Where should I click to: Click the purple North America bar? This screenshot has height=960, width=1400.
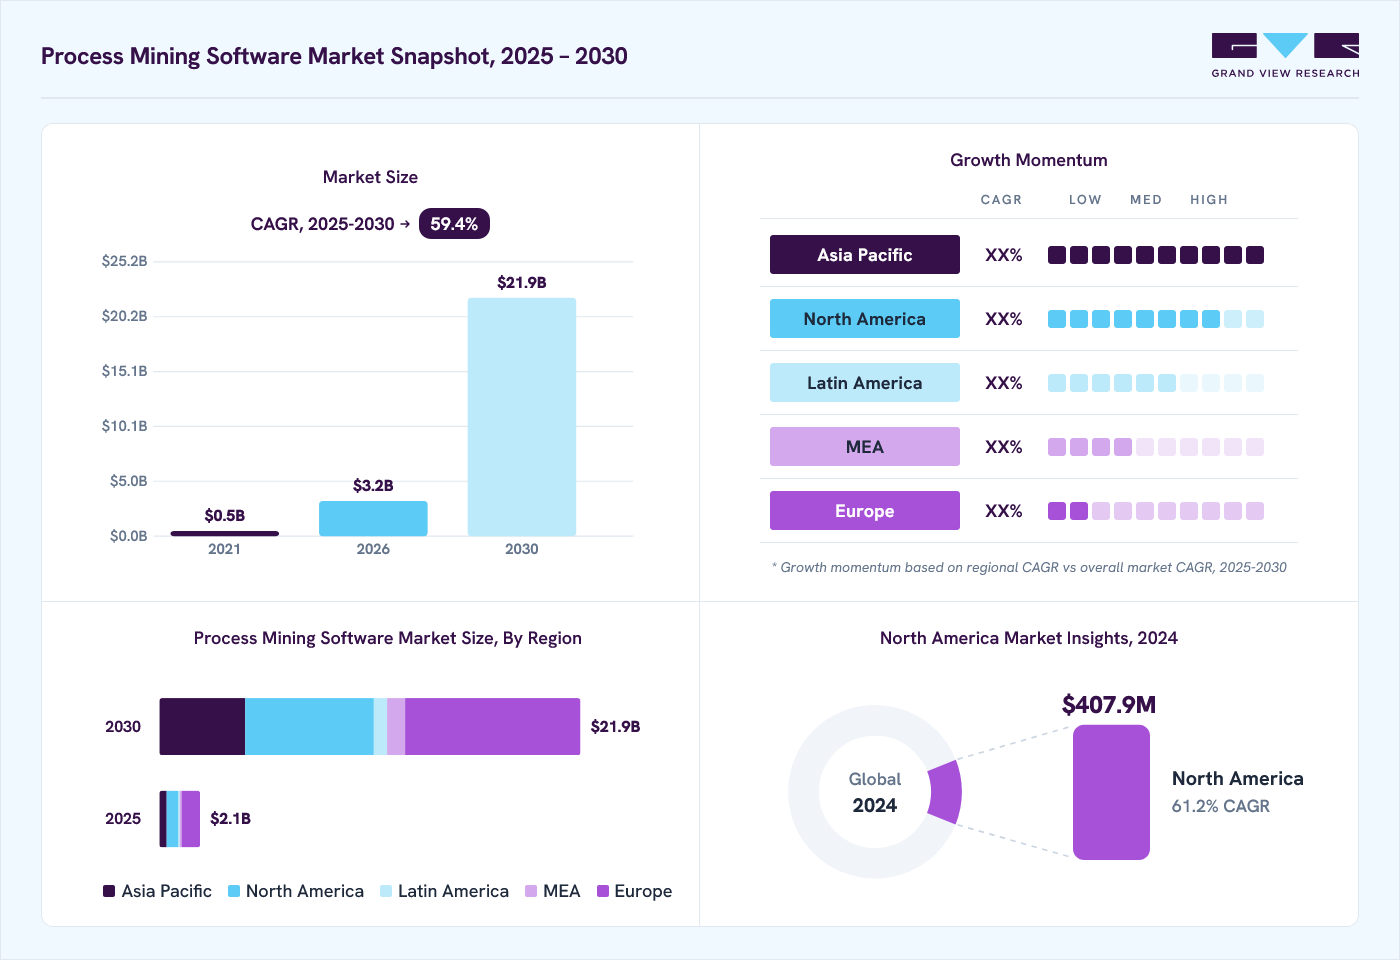1111,792
